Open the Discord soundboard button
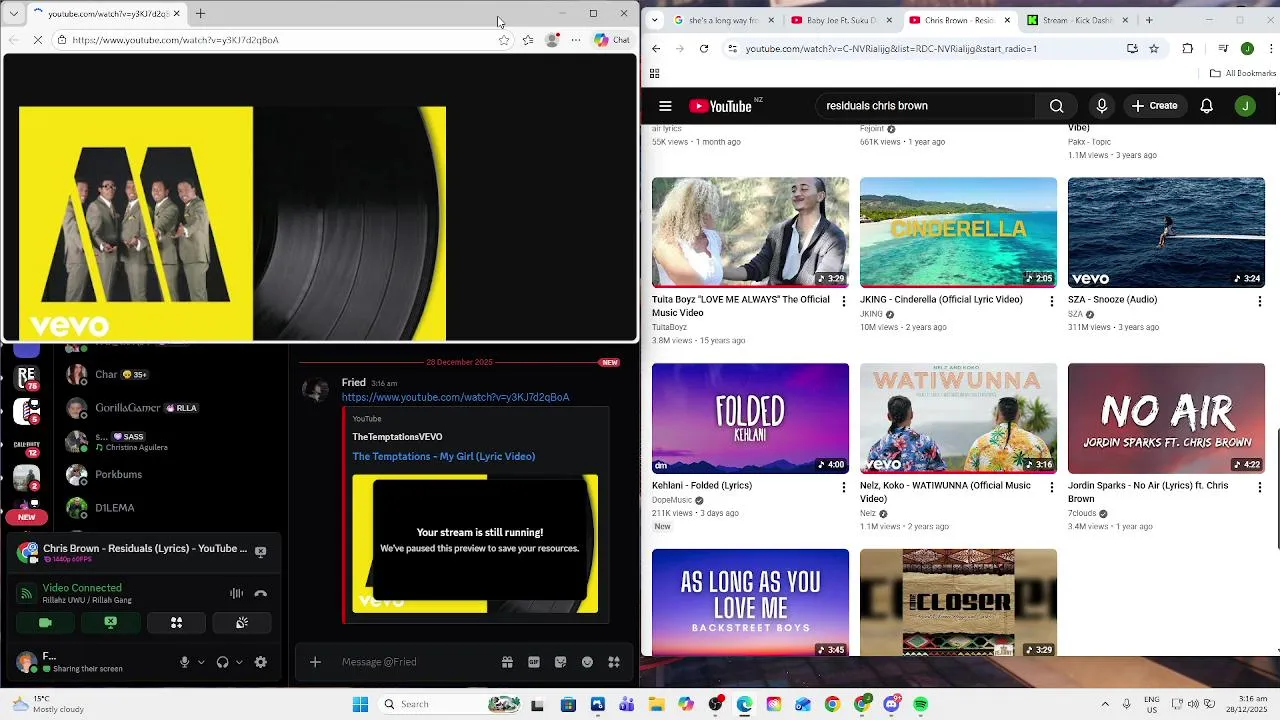1280x720 pixels. pos(242,622)
